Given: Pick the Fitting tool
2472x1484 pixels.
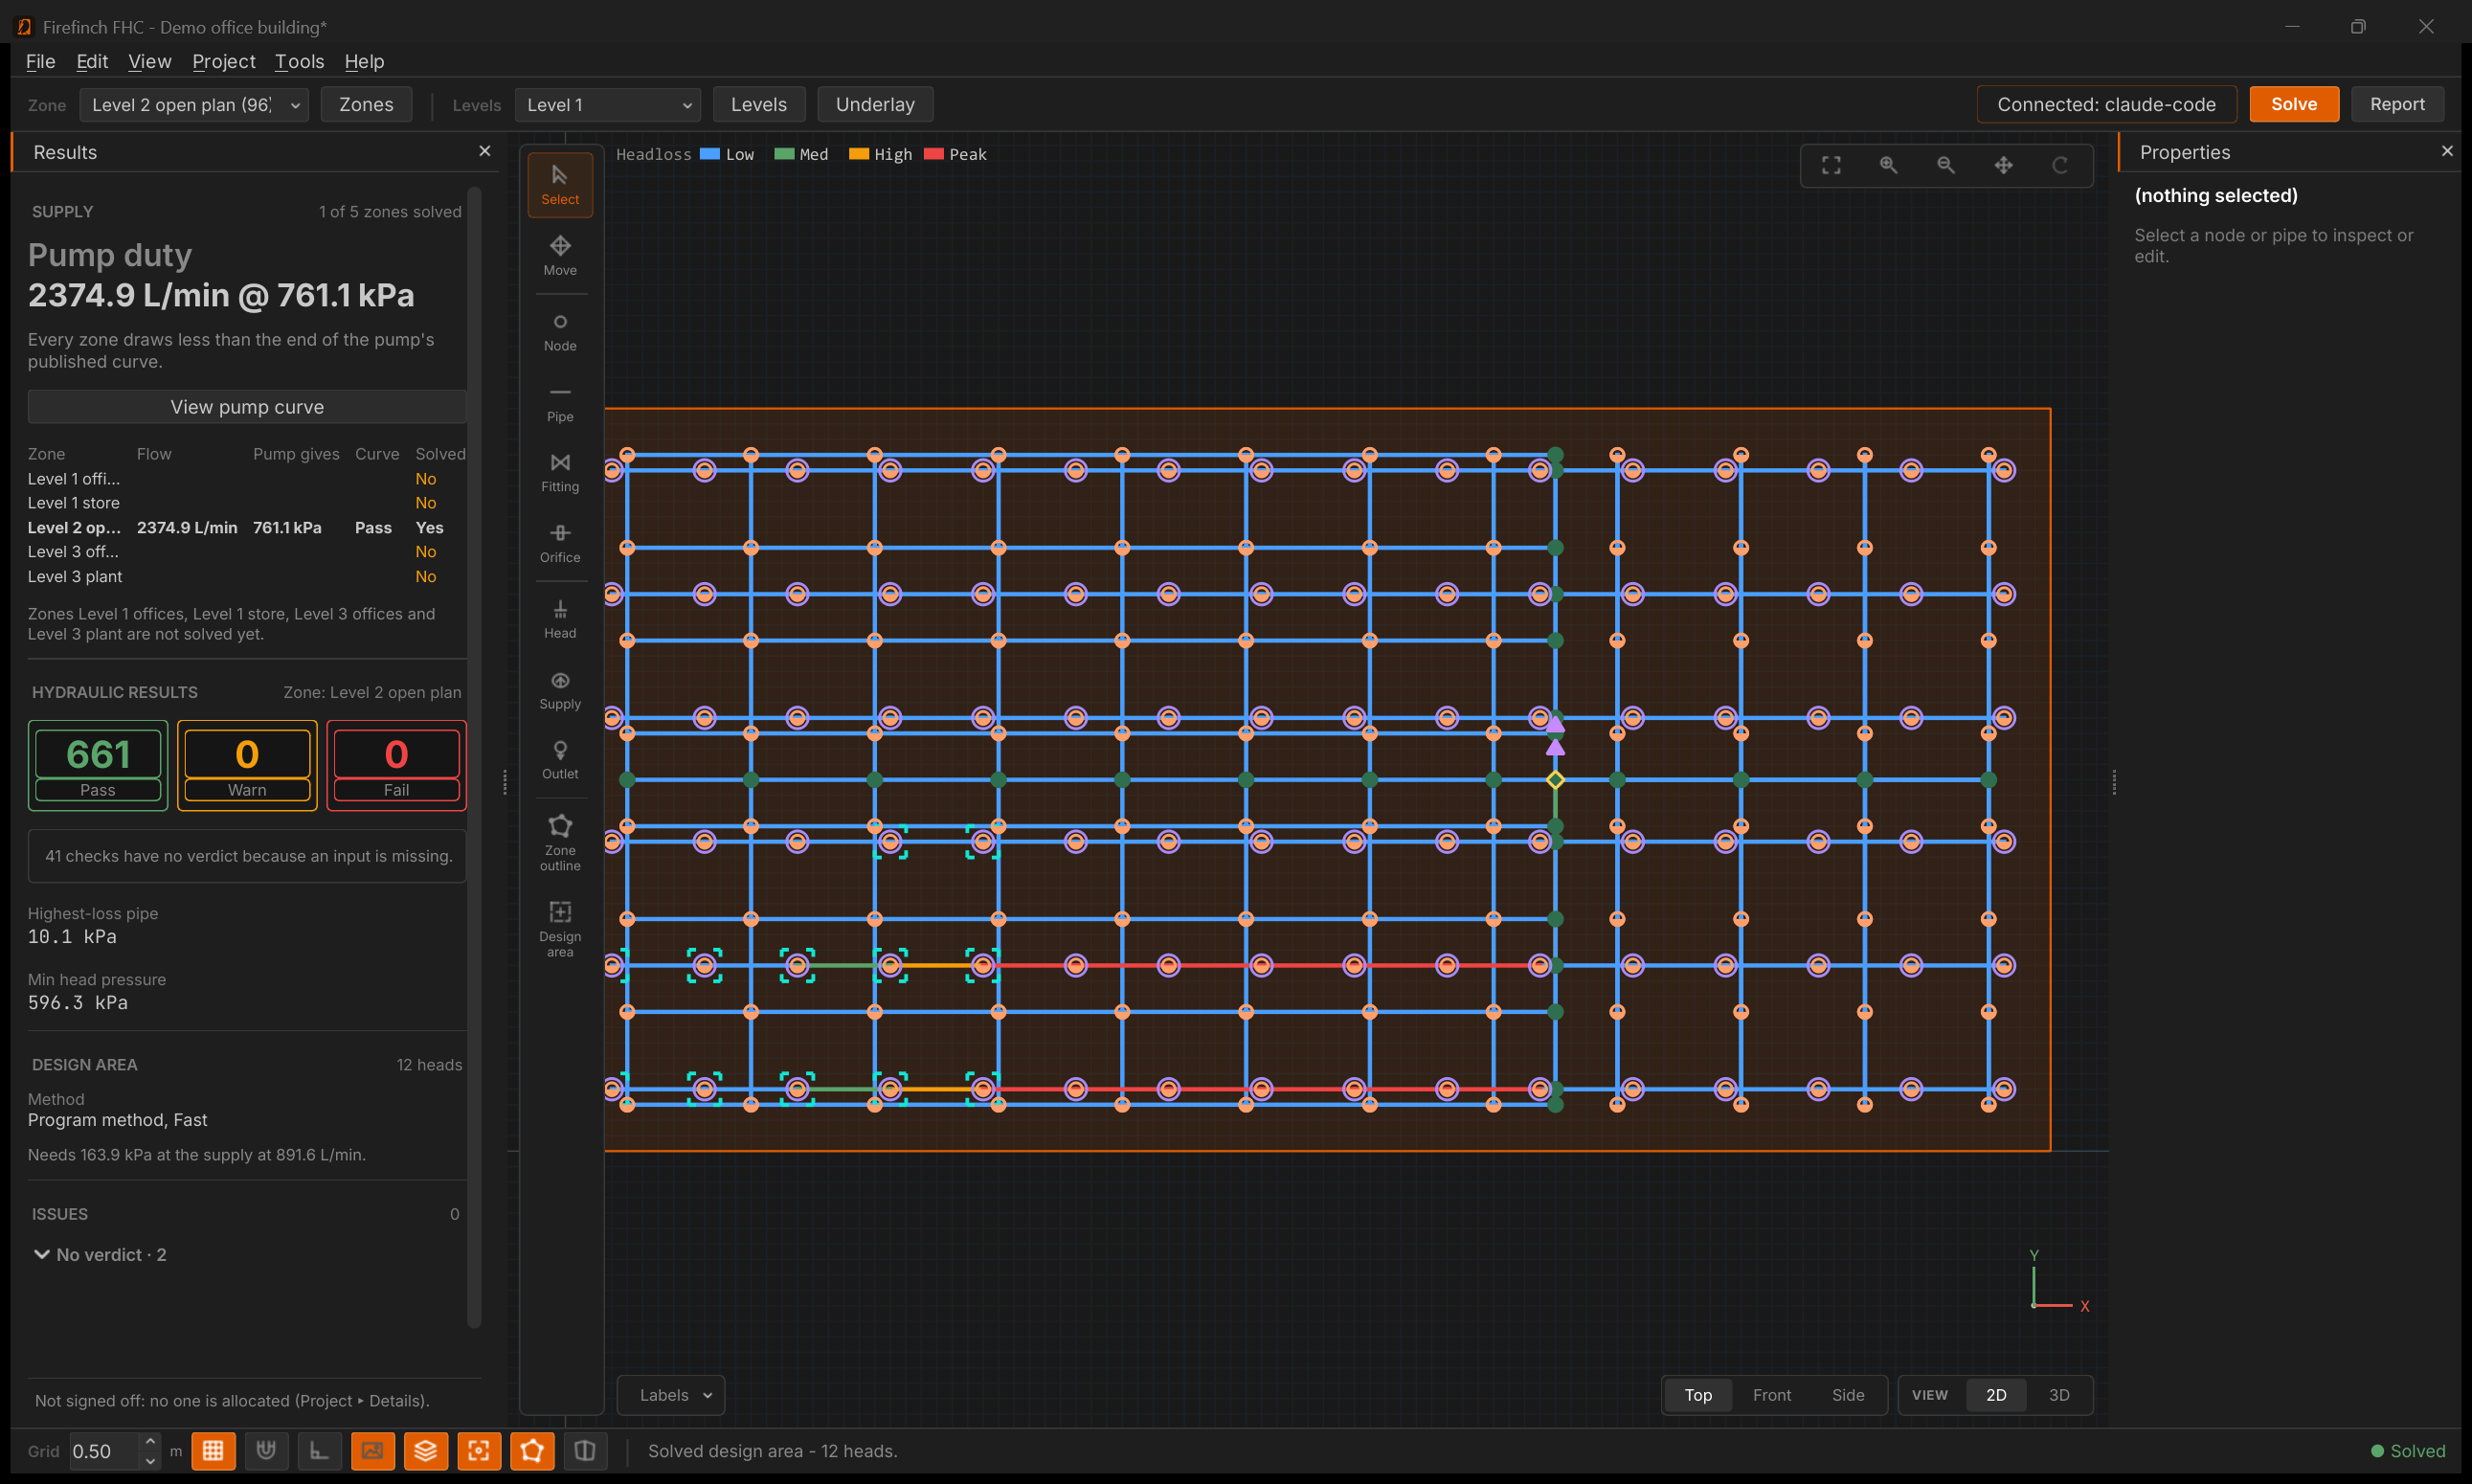Looking at the screenshot, I should coord(560,473).
